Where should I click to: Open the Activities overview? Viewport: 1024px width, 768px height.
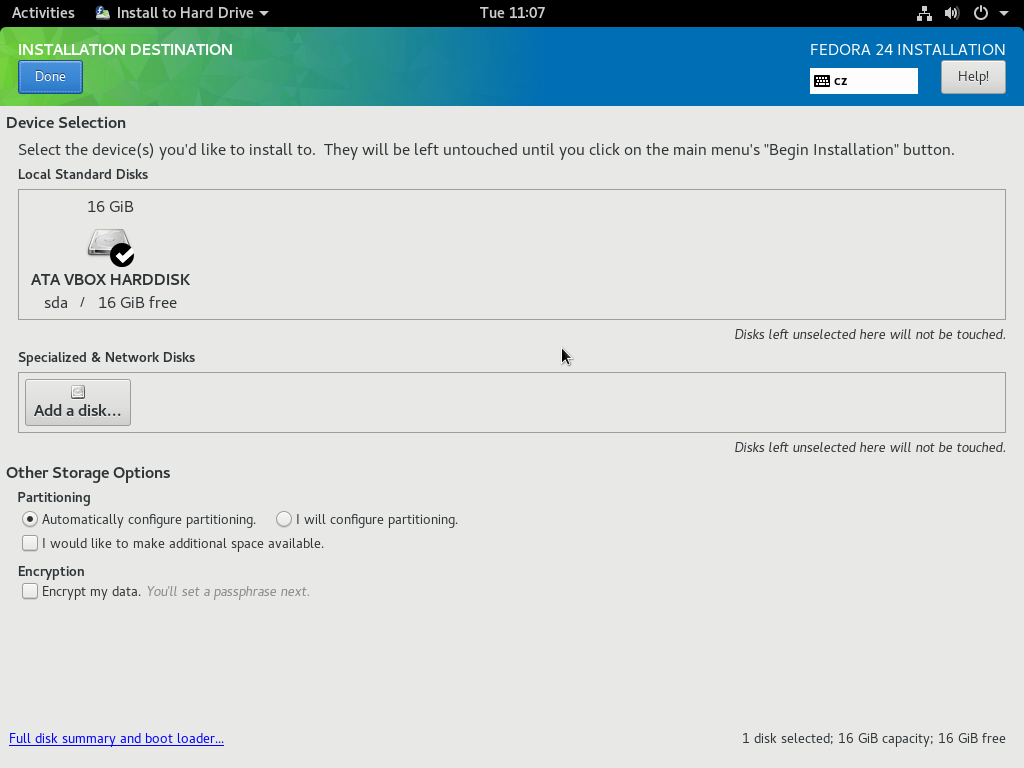click(x=43, y=13)
